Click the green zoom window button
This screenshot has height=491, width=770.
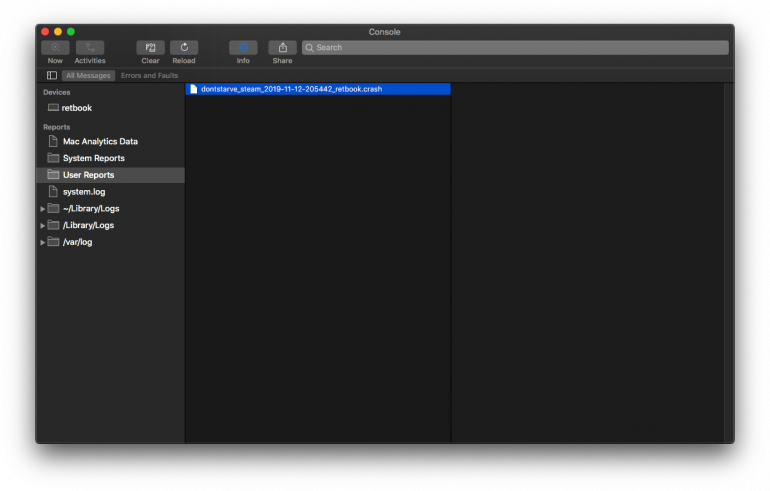(71, 32)
